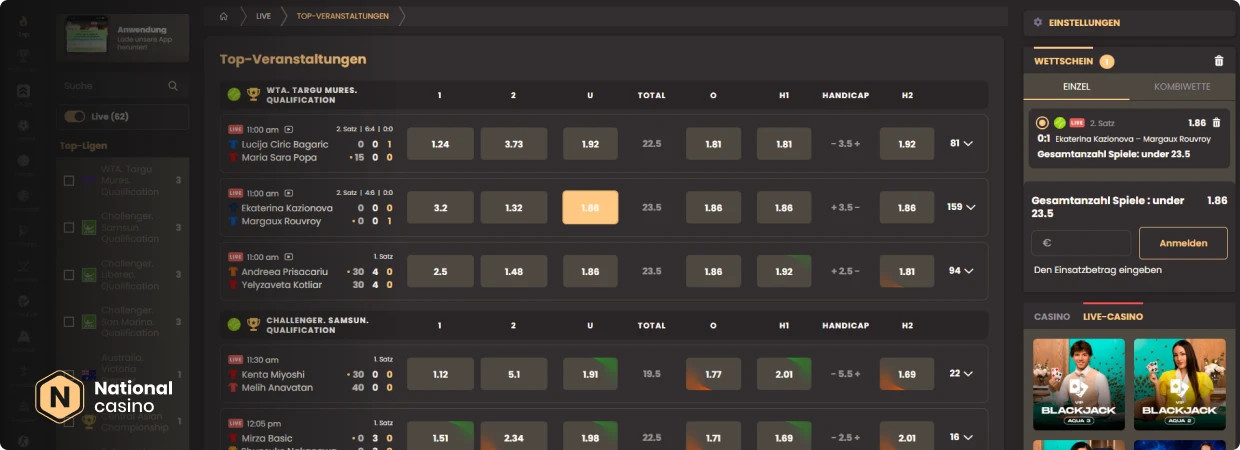Click the tennis ball icon beside WTA Targu Mures
The height and width of the screenshot is (450, 1240).
[x=234, y=95]
